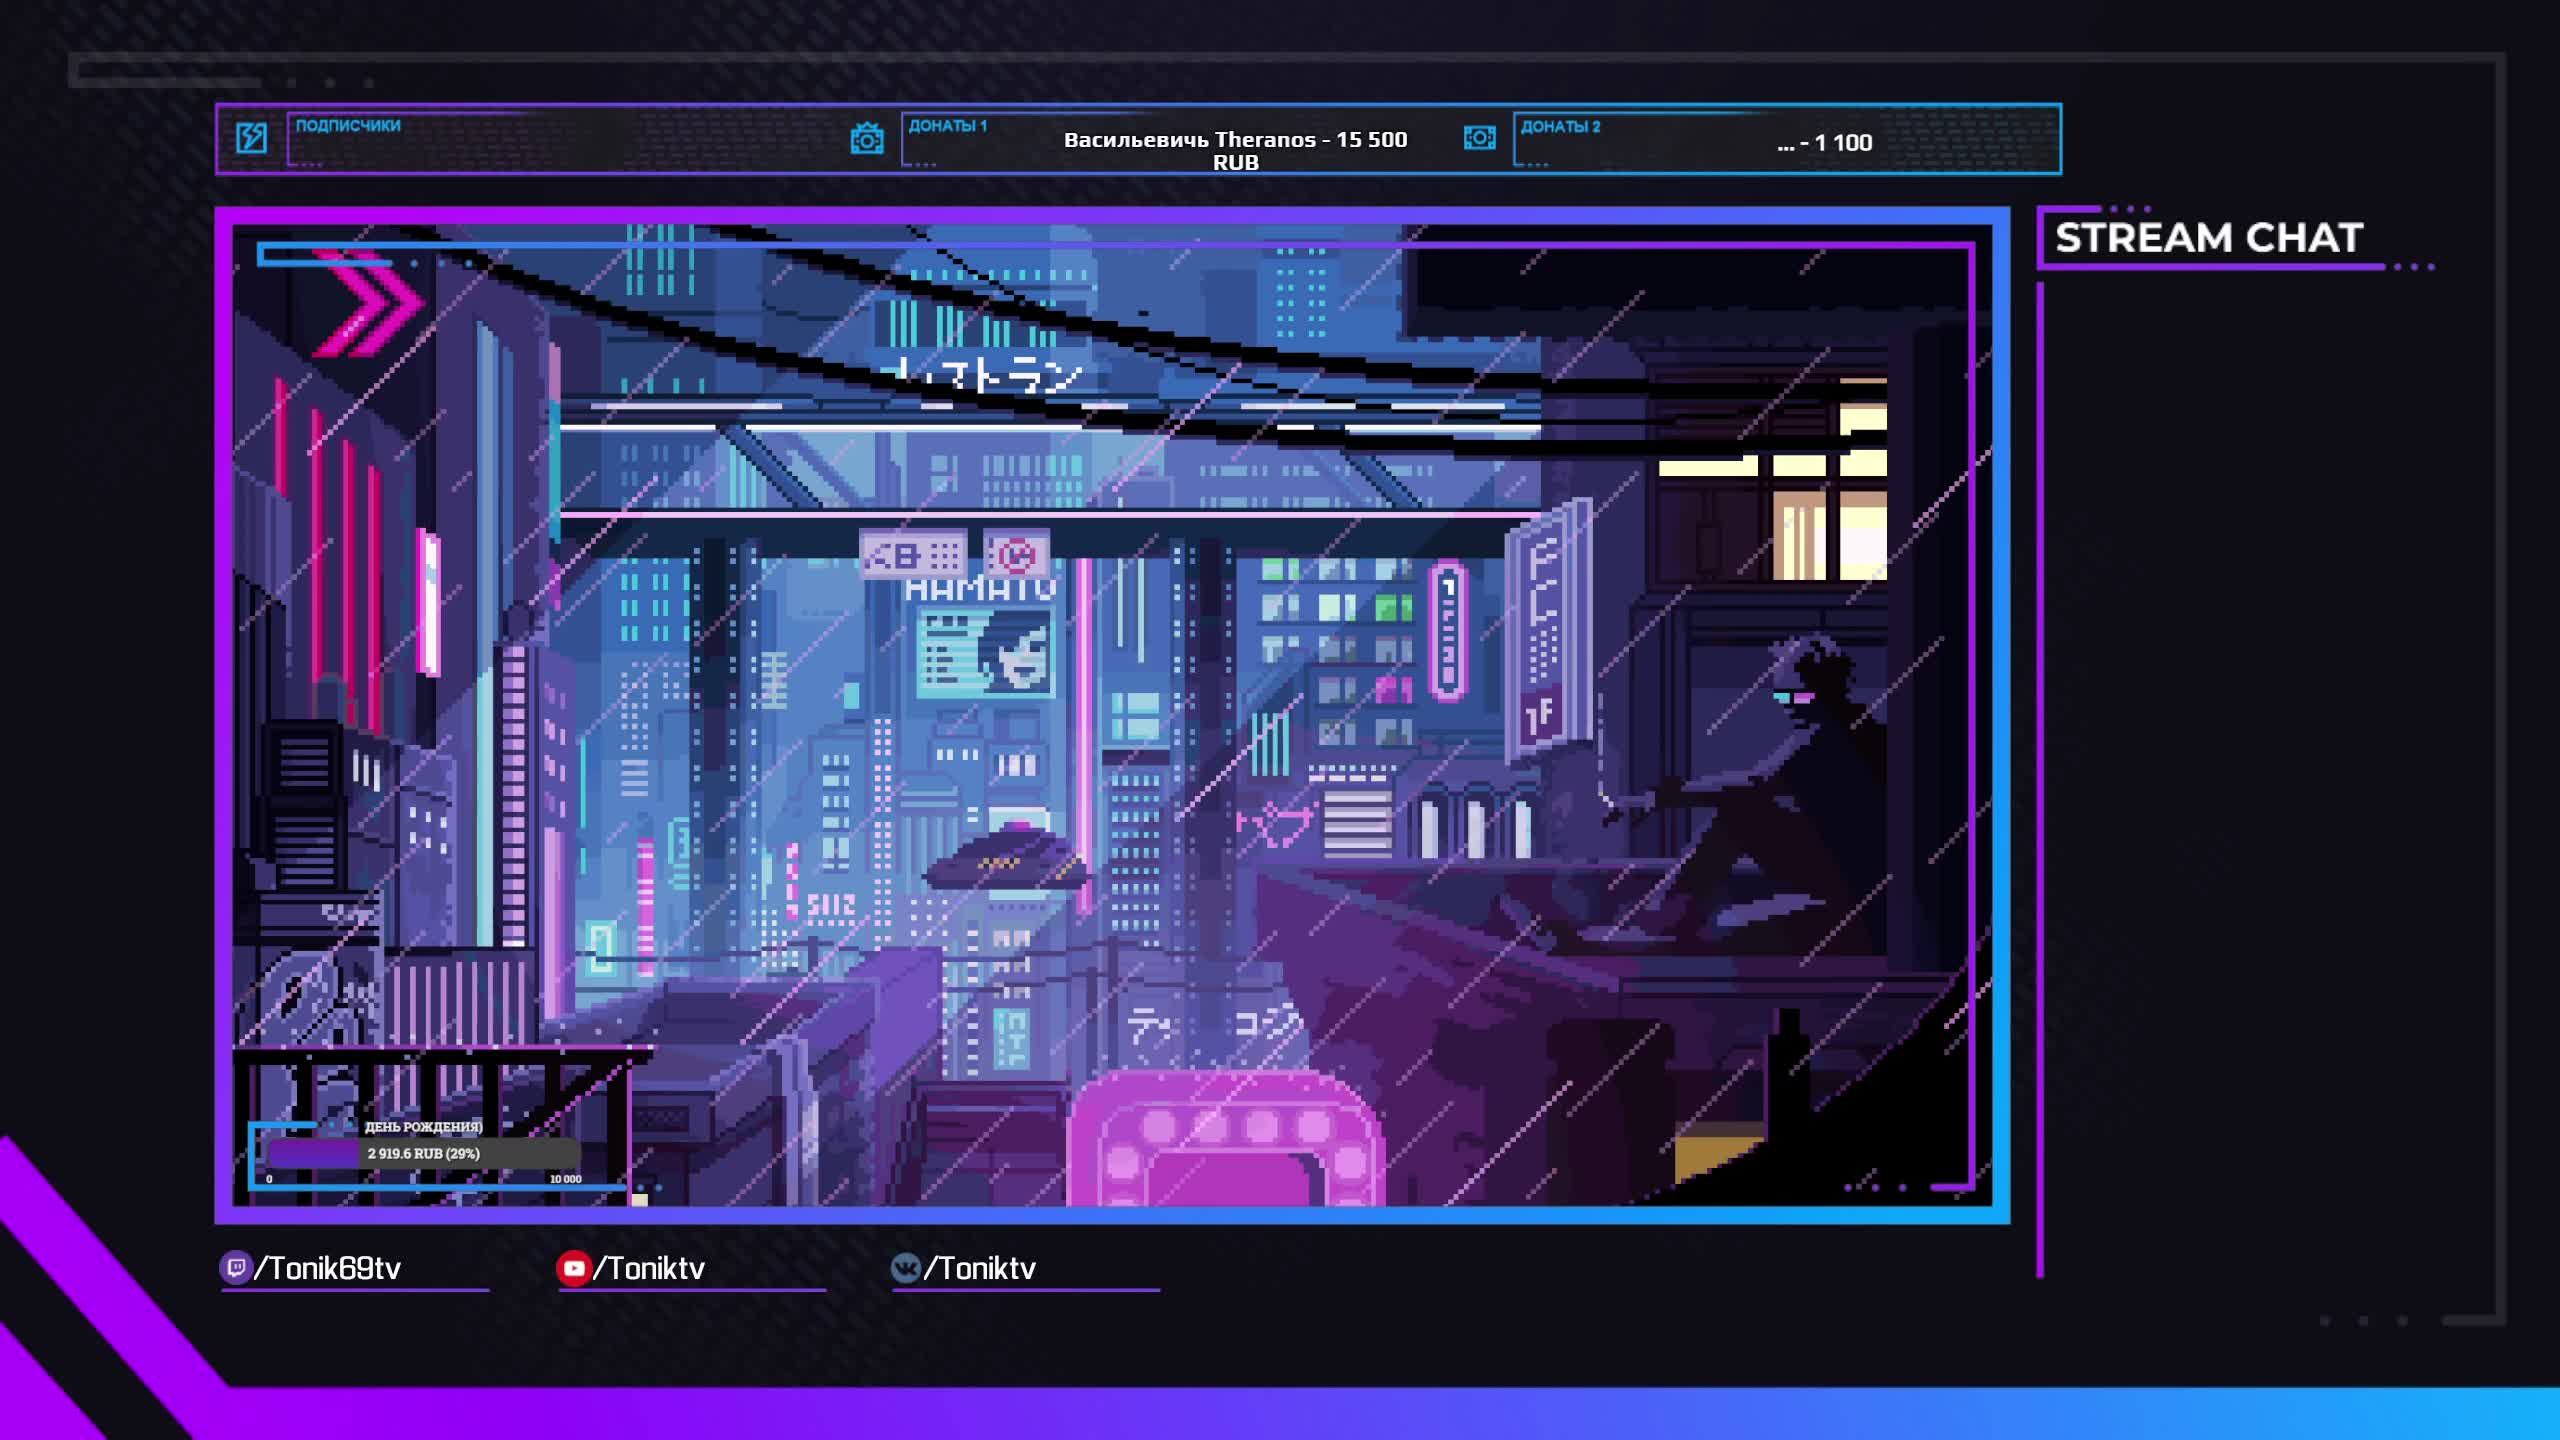Screen dimensions: 2560x1440
Task: Click the woman's portrait billboard thumbnail
Action: pyautogui.click(x=1014, y=653)
